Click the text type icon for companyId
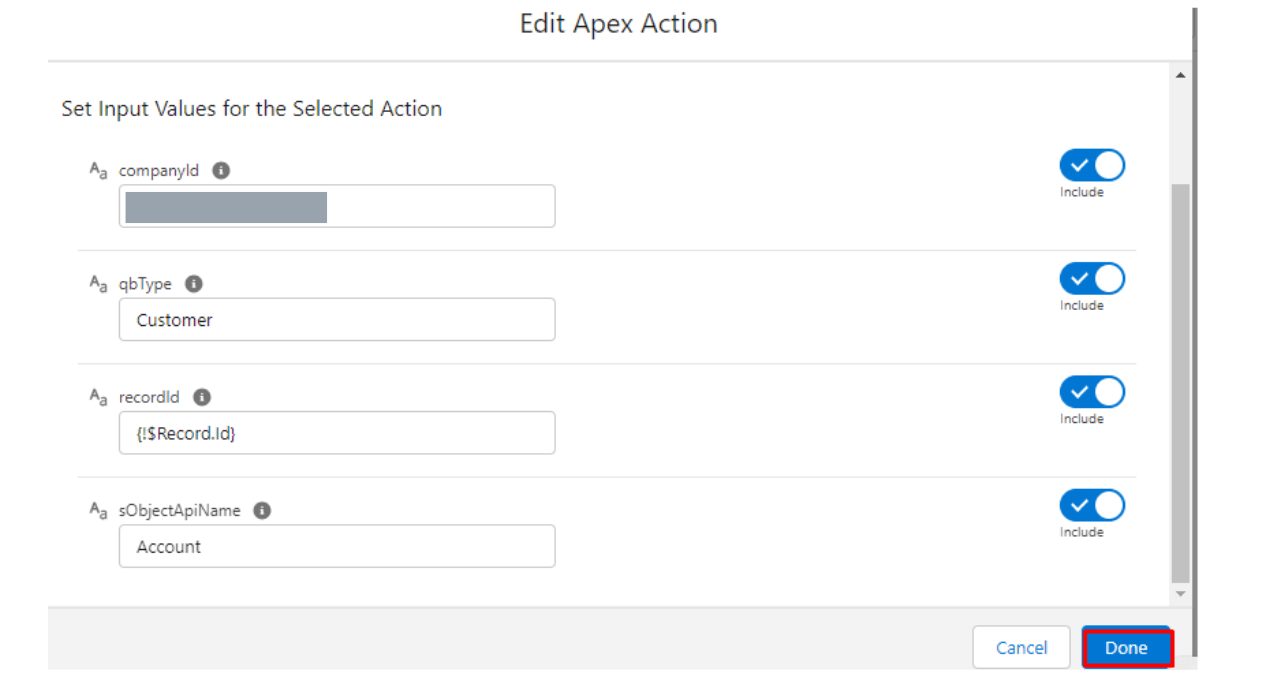Image resolution: width=1265 pixels, height=673 pixels. point(98,171)
